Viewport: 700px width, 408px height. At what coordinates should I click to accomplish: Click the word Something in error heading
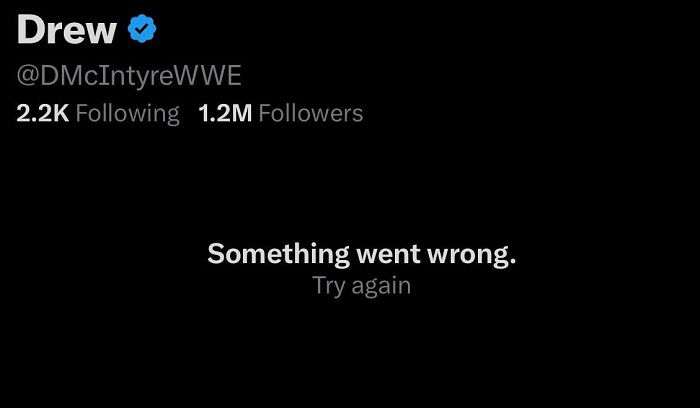click(x=279, y=254)
